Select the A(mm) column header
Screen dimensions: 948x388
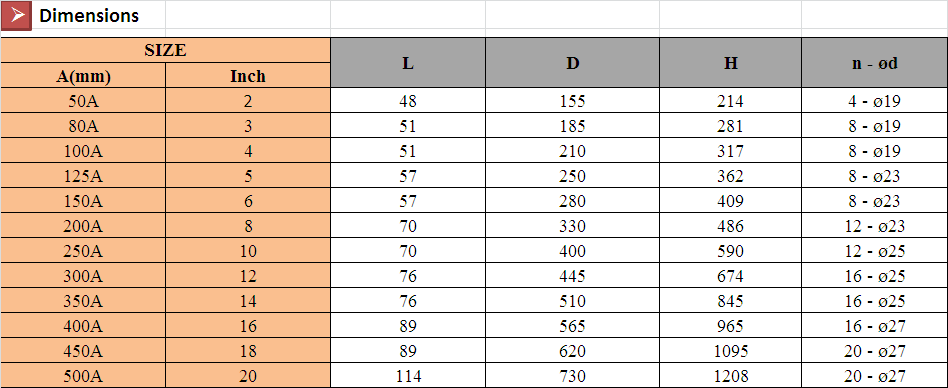point(83,76)
